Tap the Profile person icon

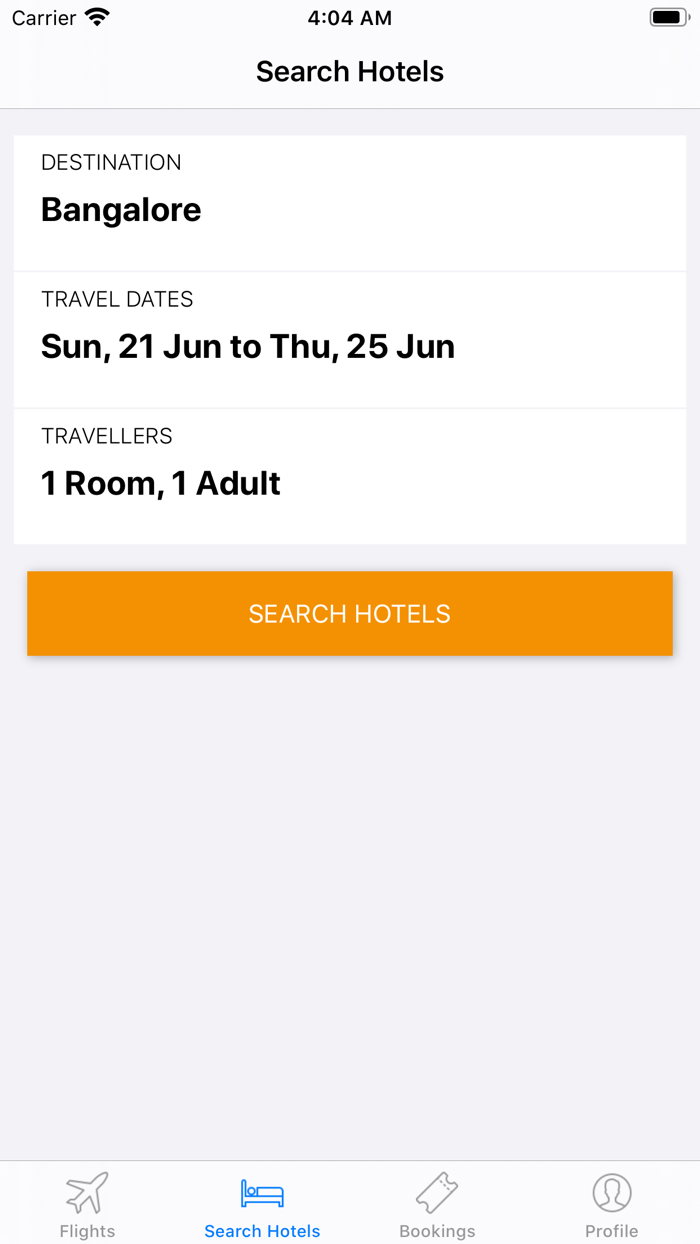tap(612, 1190)
